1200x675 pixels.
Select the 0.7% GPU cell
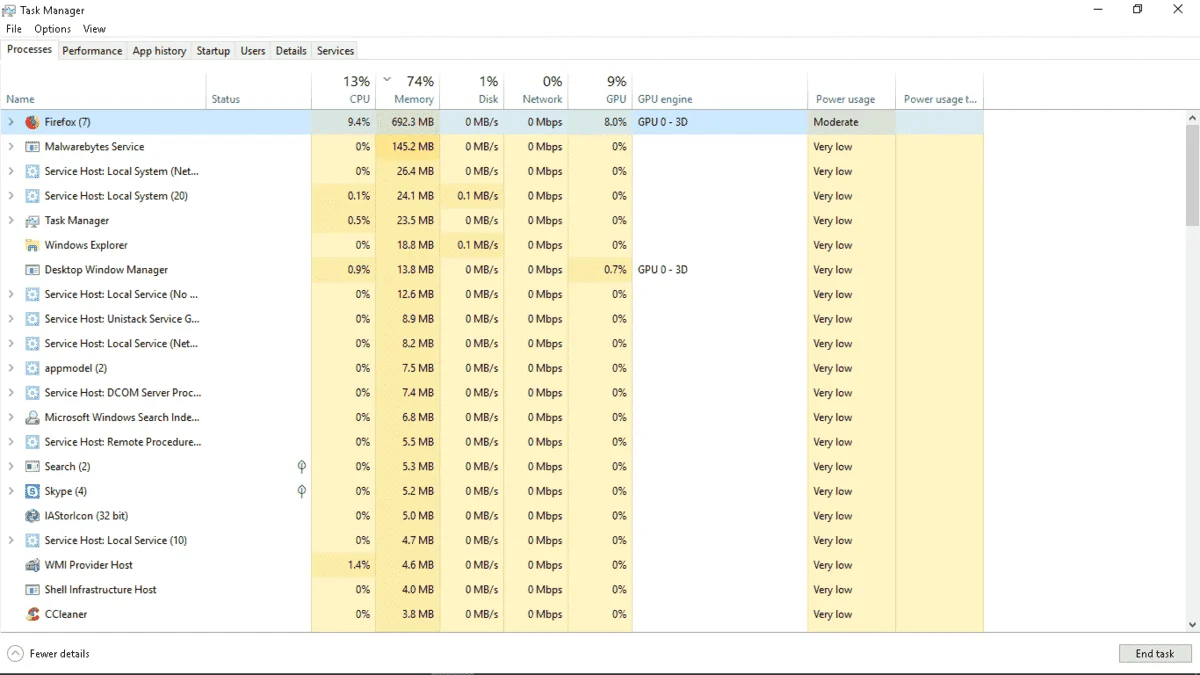(600, 270)
